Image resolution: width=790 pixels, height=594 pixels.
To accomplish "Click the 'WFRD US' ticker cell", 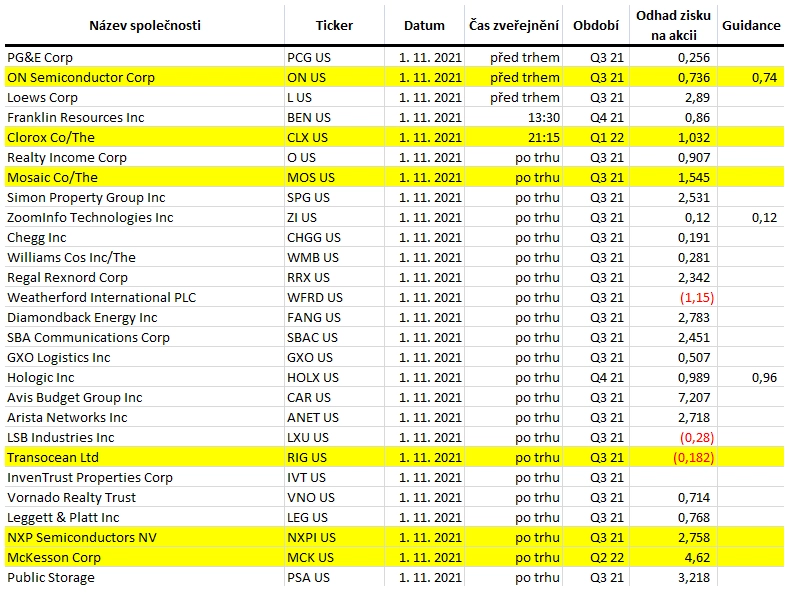I will point(335,297).
